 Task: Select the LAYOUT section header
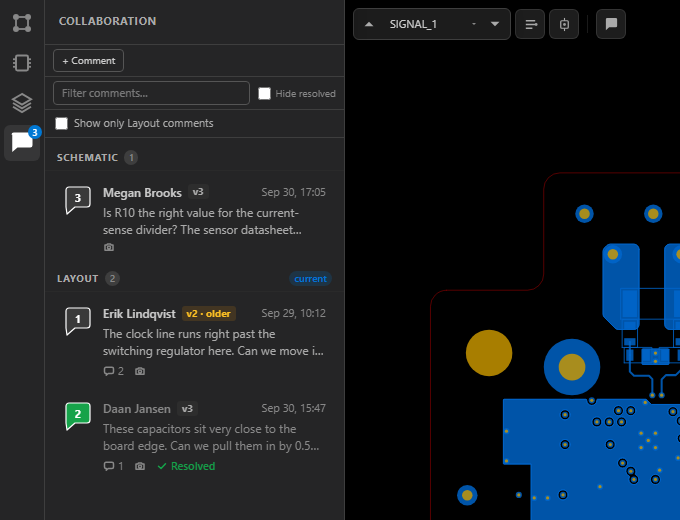(x=78, y=278)
